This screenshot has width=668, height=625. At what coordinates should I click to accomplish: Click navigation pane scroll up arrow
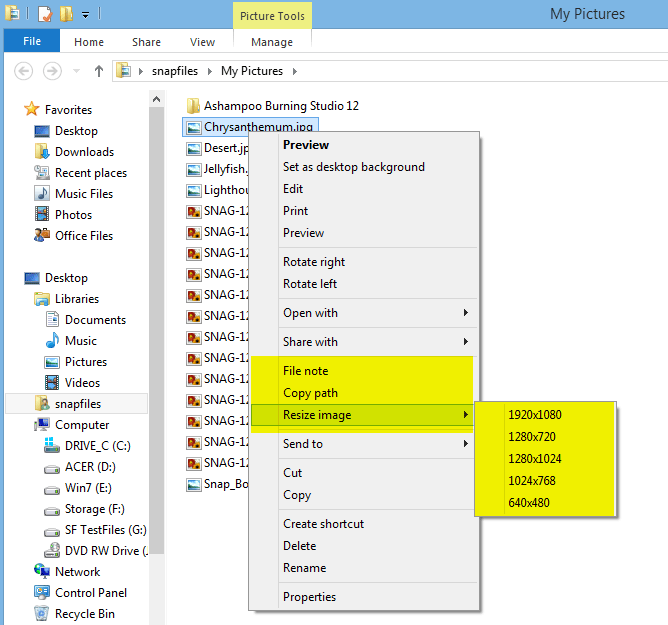tap(156, 99)
